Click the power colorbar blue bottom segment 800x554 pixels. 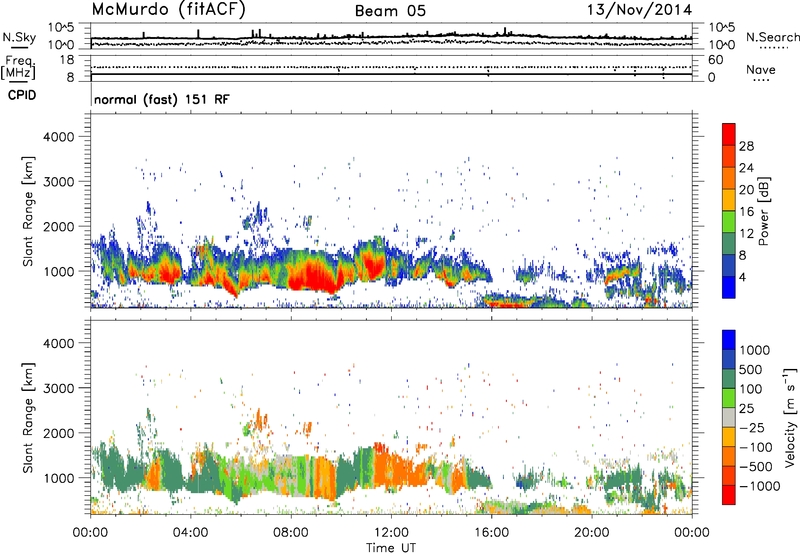[x=729, y=287]
